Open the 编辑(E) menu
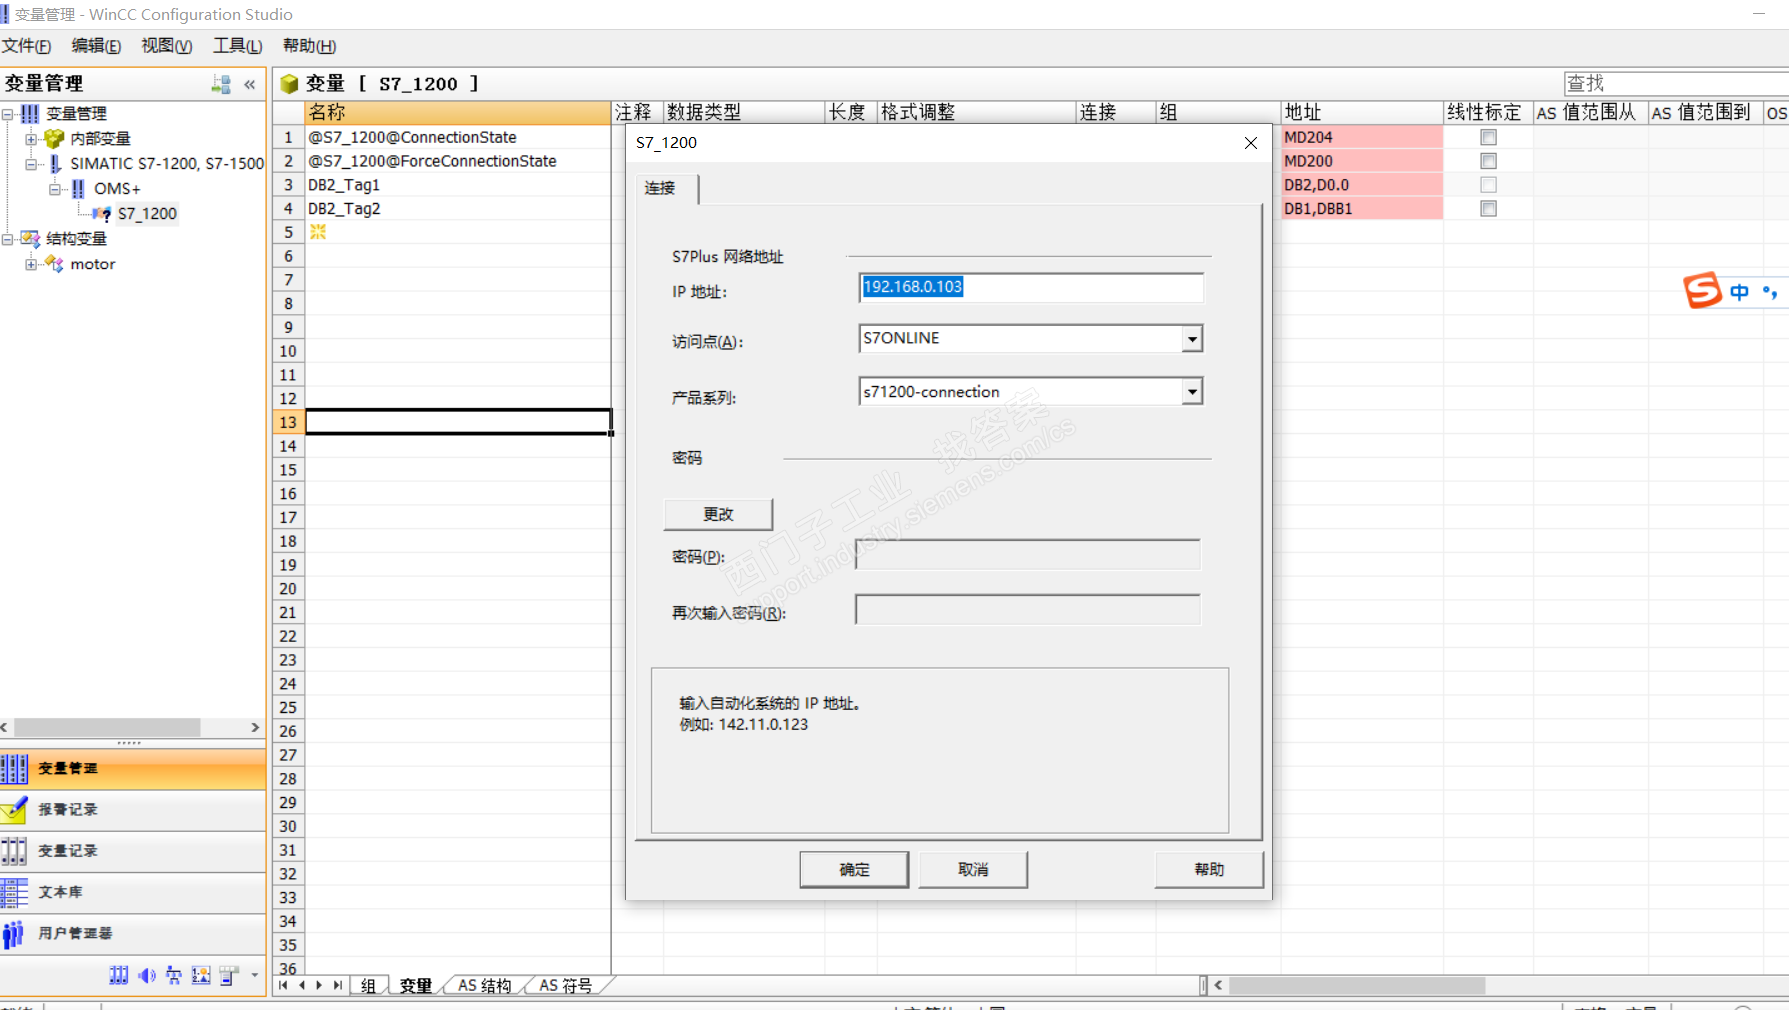Screen dimensions: 1789x1010 tap(96, 46)
